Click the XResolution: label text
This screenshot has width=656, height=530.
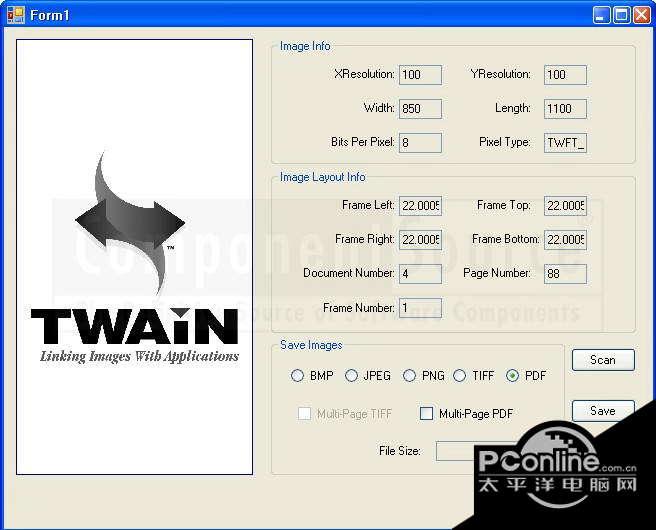(x=364, y=74)
